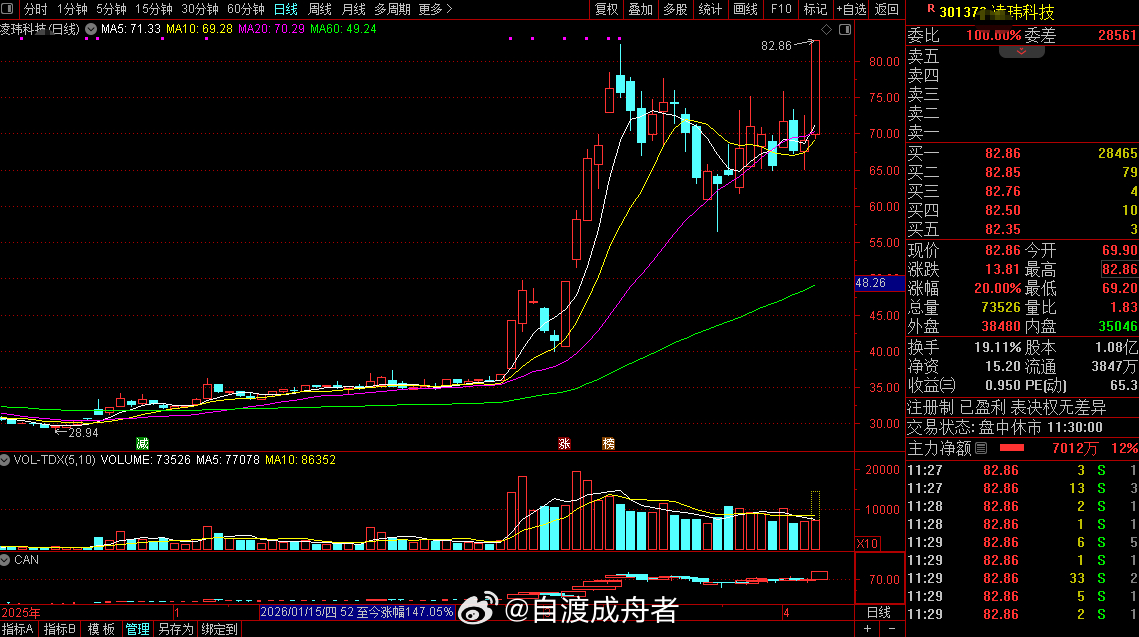Zoom in chart with plus button

[867, 629]
